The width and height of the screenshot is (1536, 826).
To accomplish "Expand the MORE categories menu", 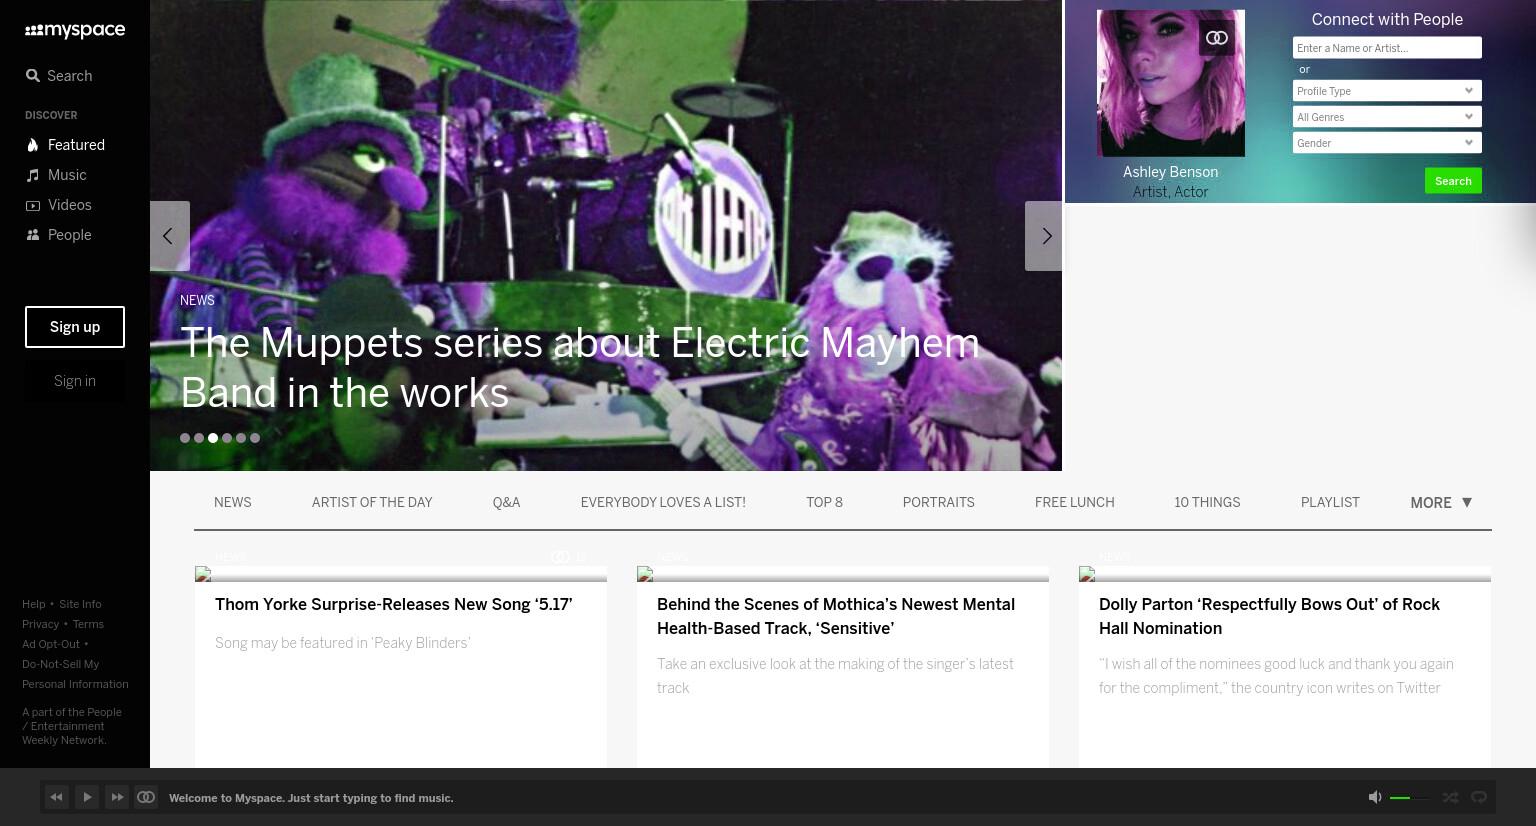I will coord(1441,503).
